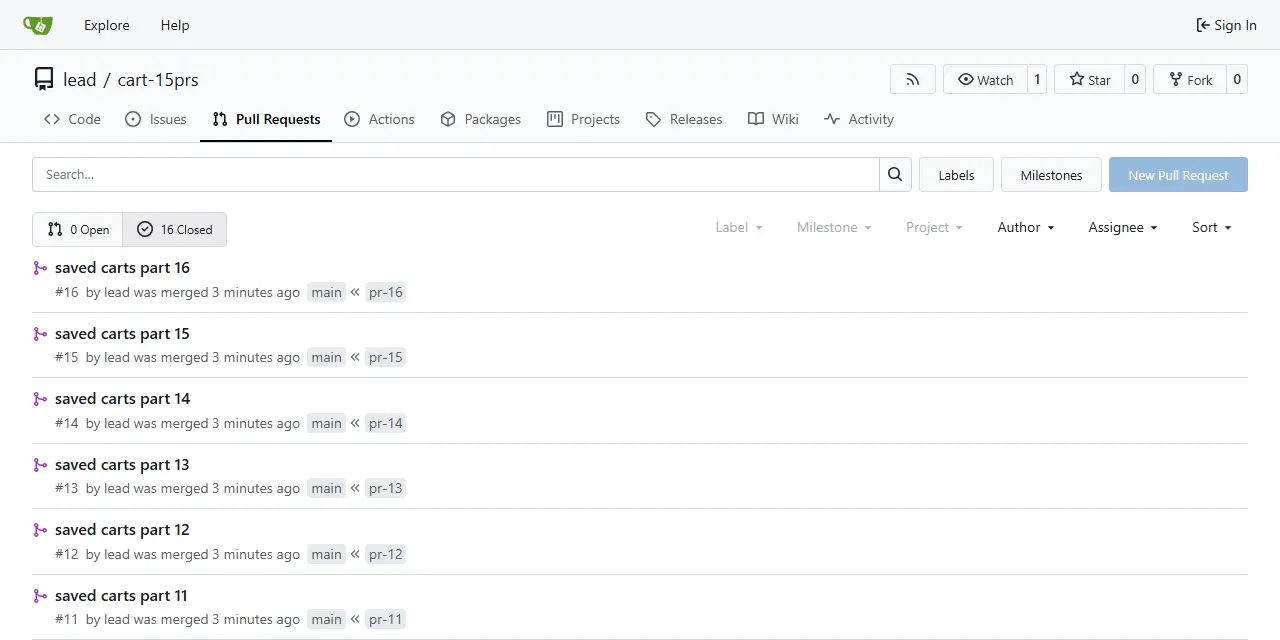Go to the Releases tab
Viewport: 1280px width, 640px height.
[x=684, y=119]
